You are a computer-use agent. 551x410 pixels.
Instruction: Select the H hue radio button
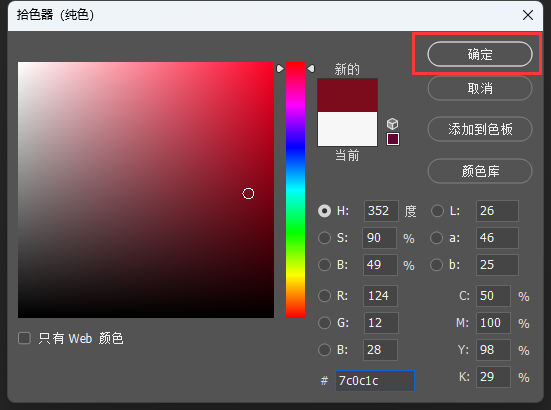(x=324, y=211)
